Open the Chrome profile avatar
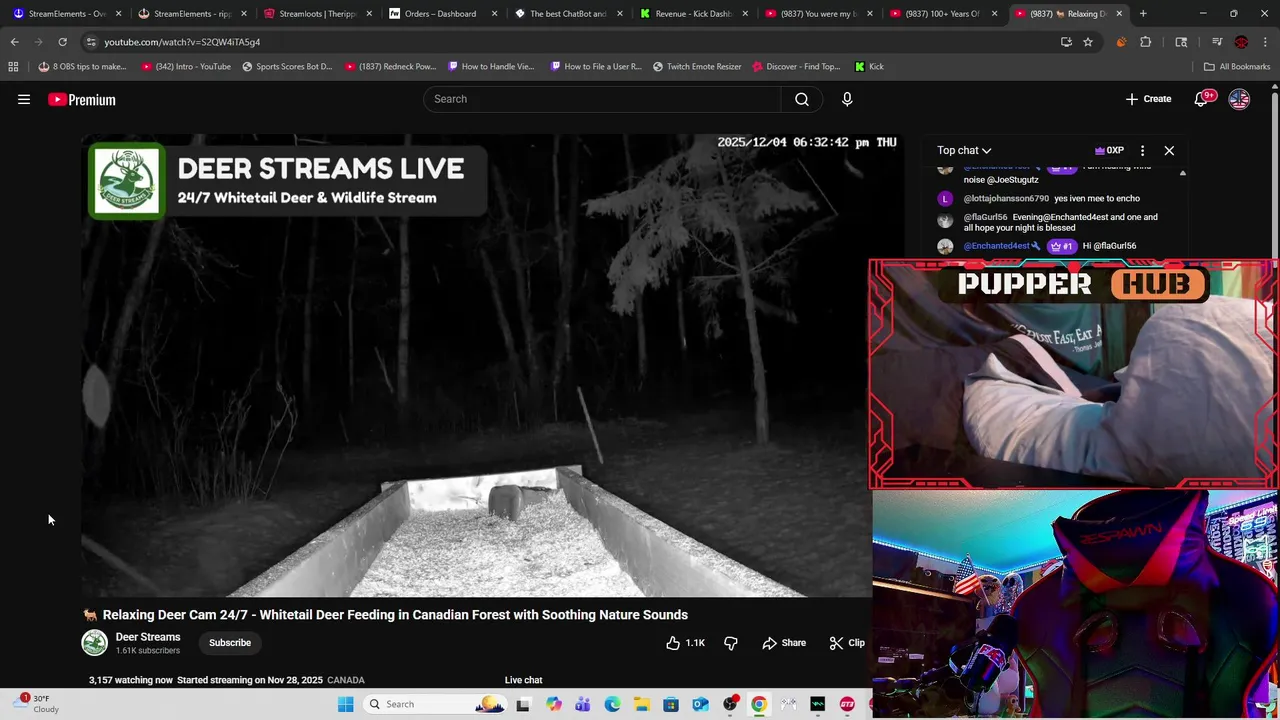This screenshot has width=1280, height=720. pyautogui.click(x=1241, y=42)
